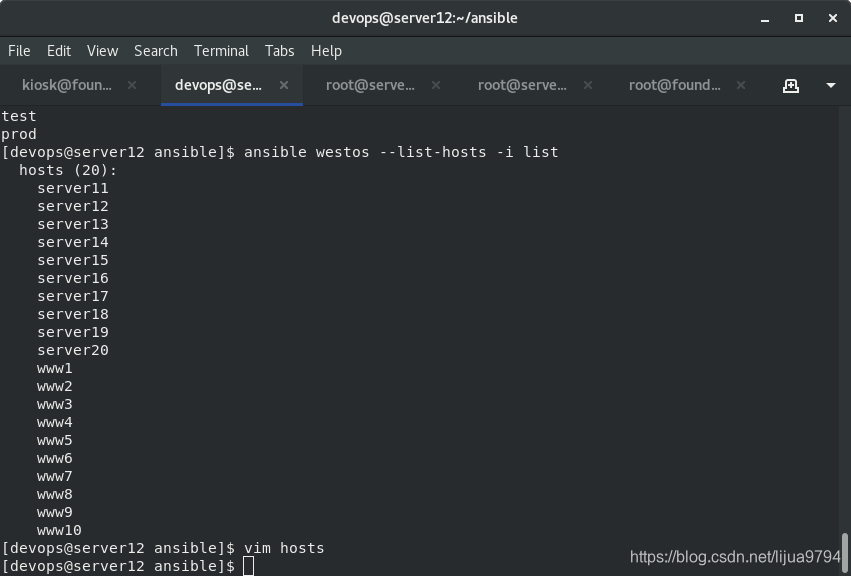Click the server19 host entry
Image resolution: width=851 pixels, height=576 pixels.
pos(73,332)
